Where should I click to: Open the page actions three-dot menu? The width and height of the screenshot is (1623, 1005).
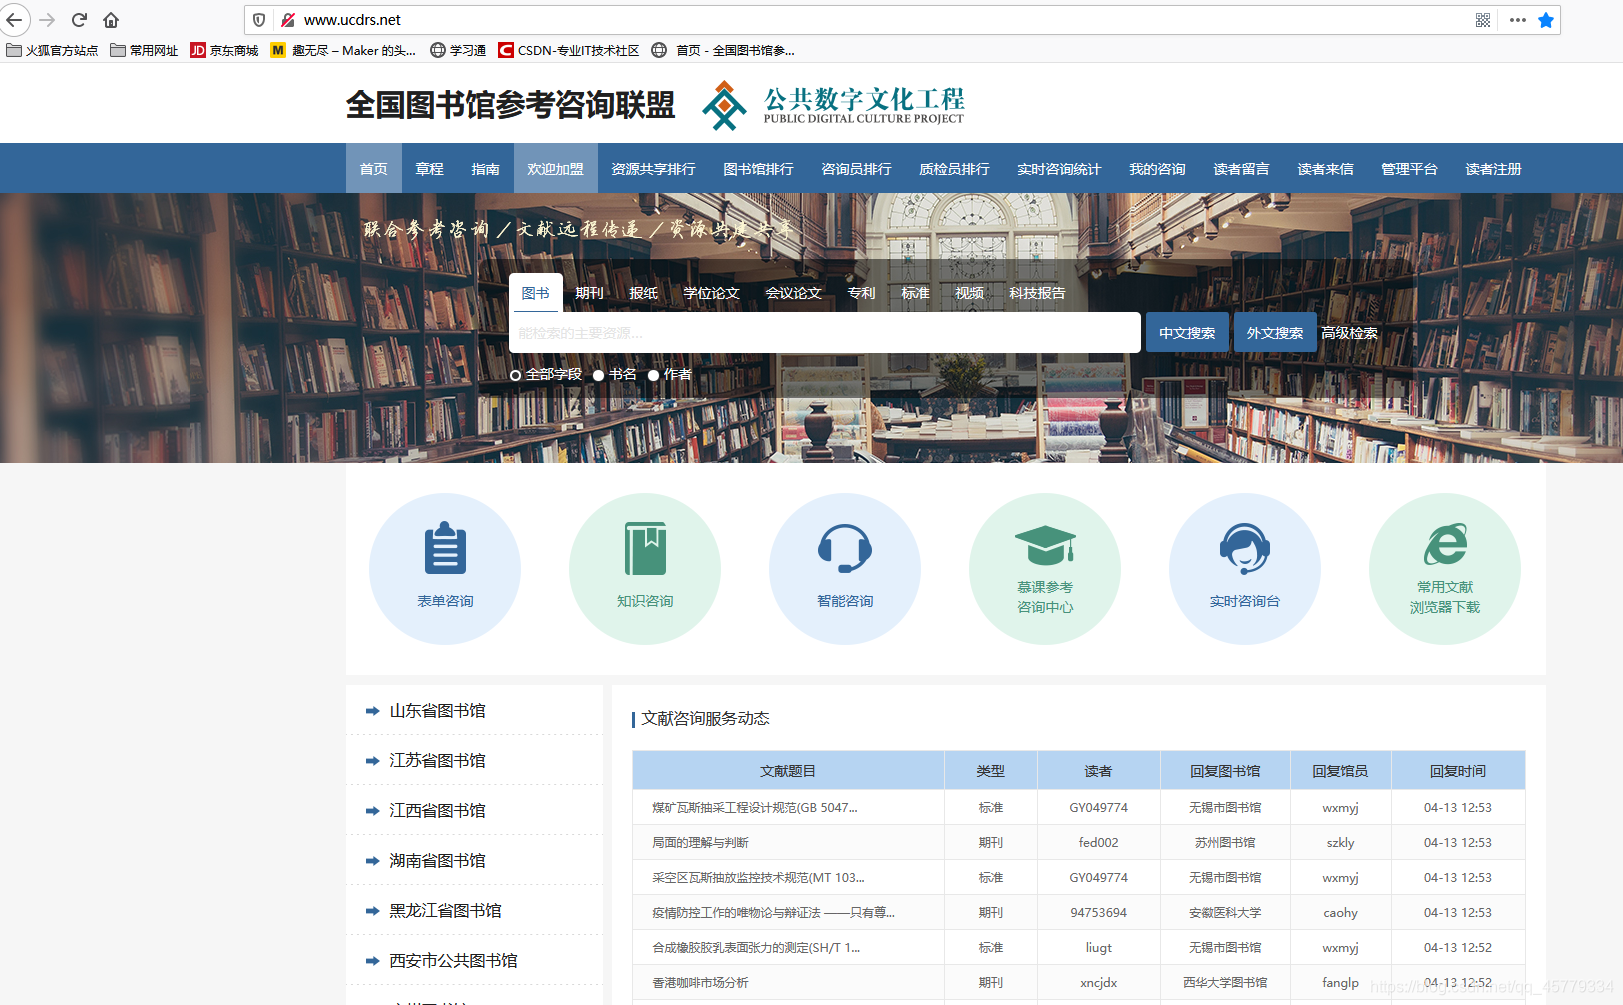click(x=1518, y=20)
